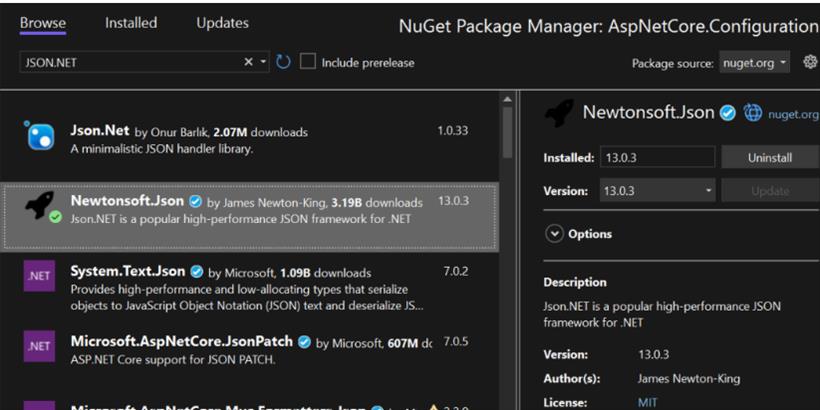Click verified badge beside System.Text.Json
Viewport: 820px width, 410px height.
197,272
